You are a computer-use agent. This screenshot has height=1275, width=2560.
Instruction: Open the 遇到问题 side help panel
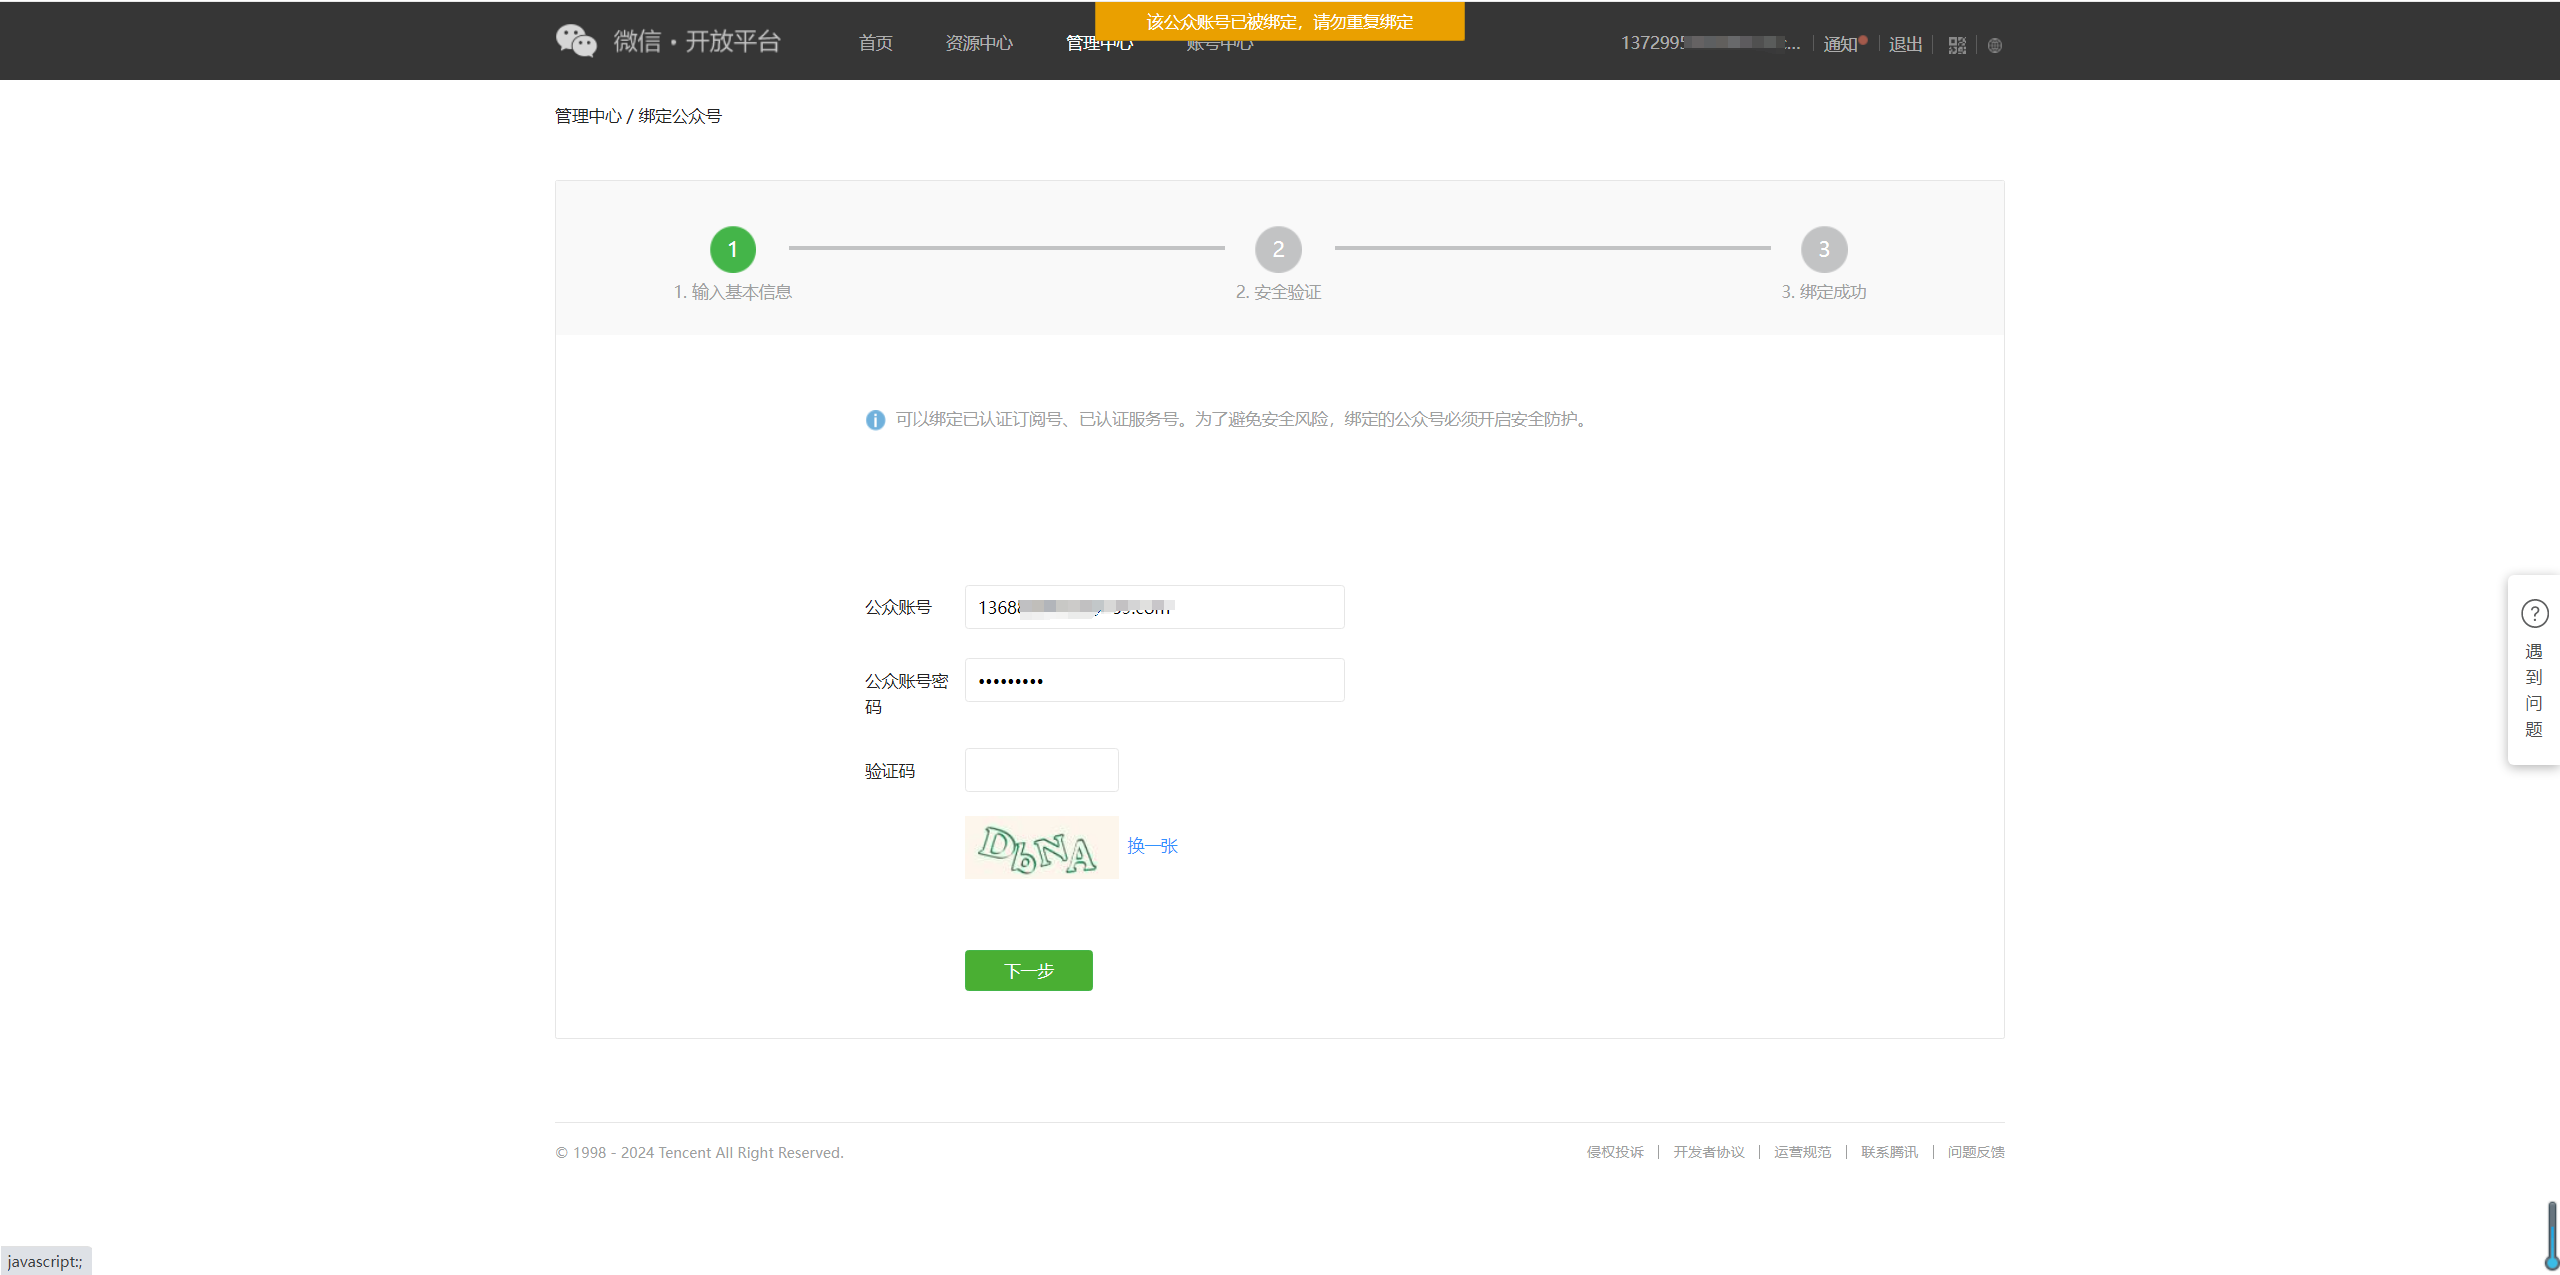coord(2534,670)
